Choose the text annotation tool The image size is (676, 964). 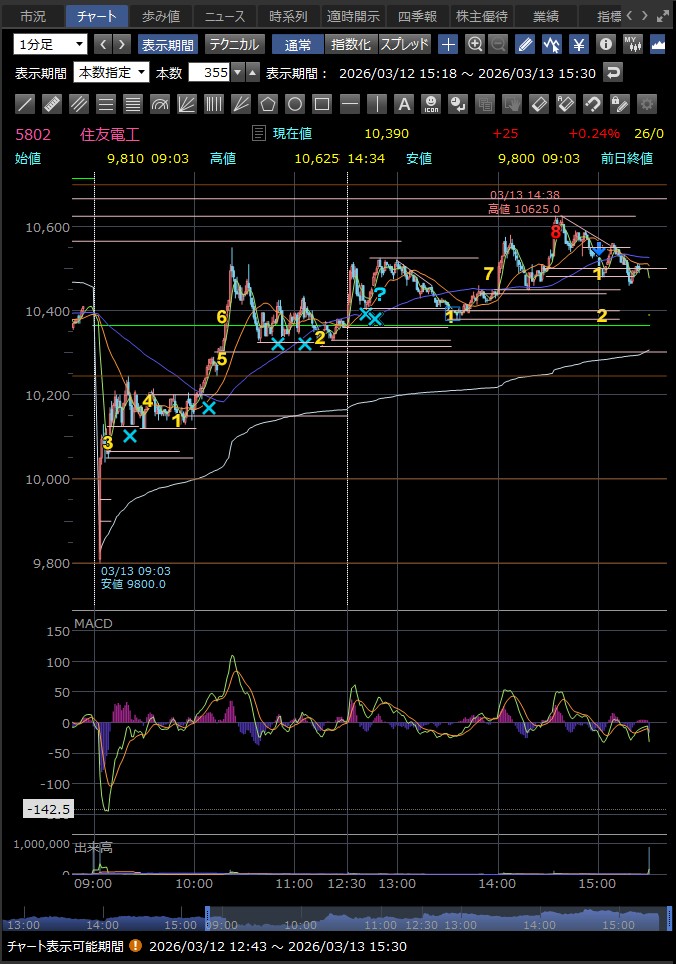(x=403, y=104)
